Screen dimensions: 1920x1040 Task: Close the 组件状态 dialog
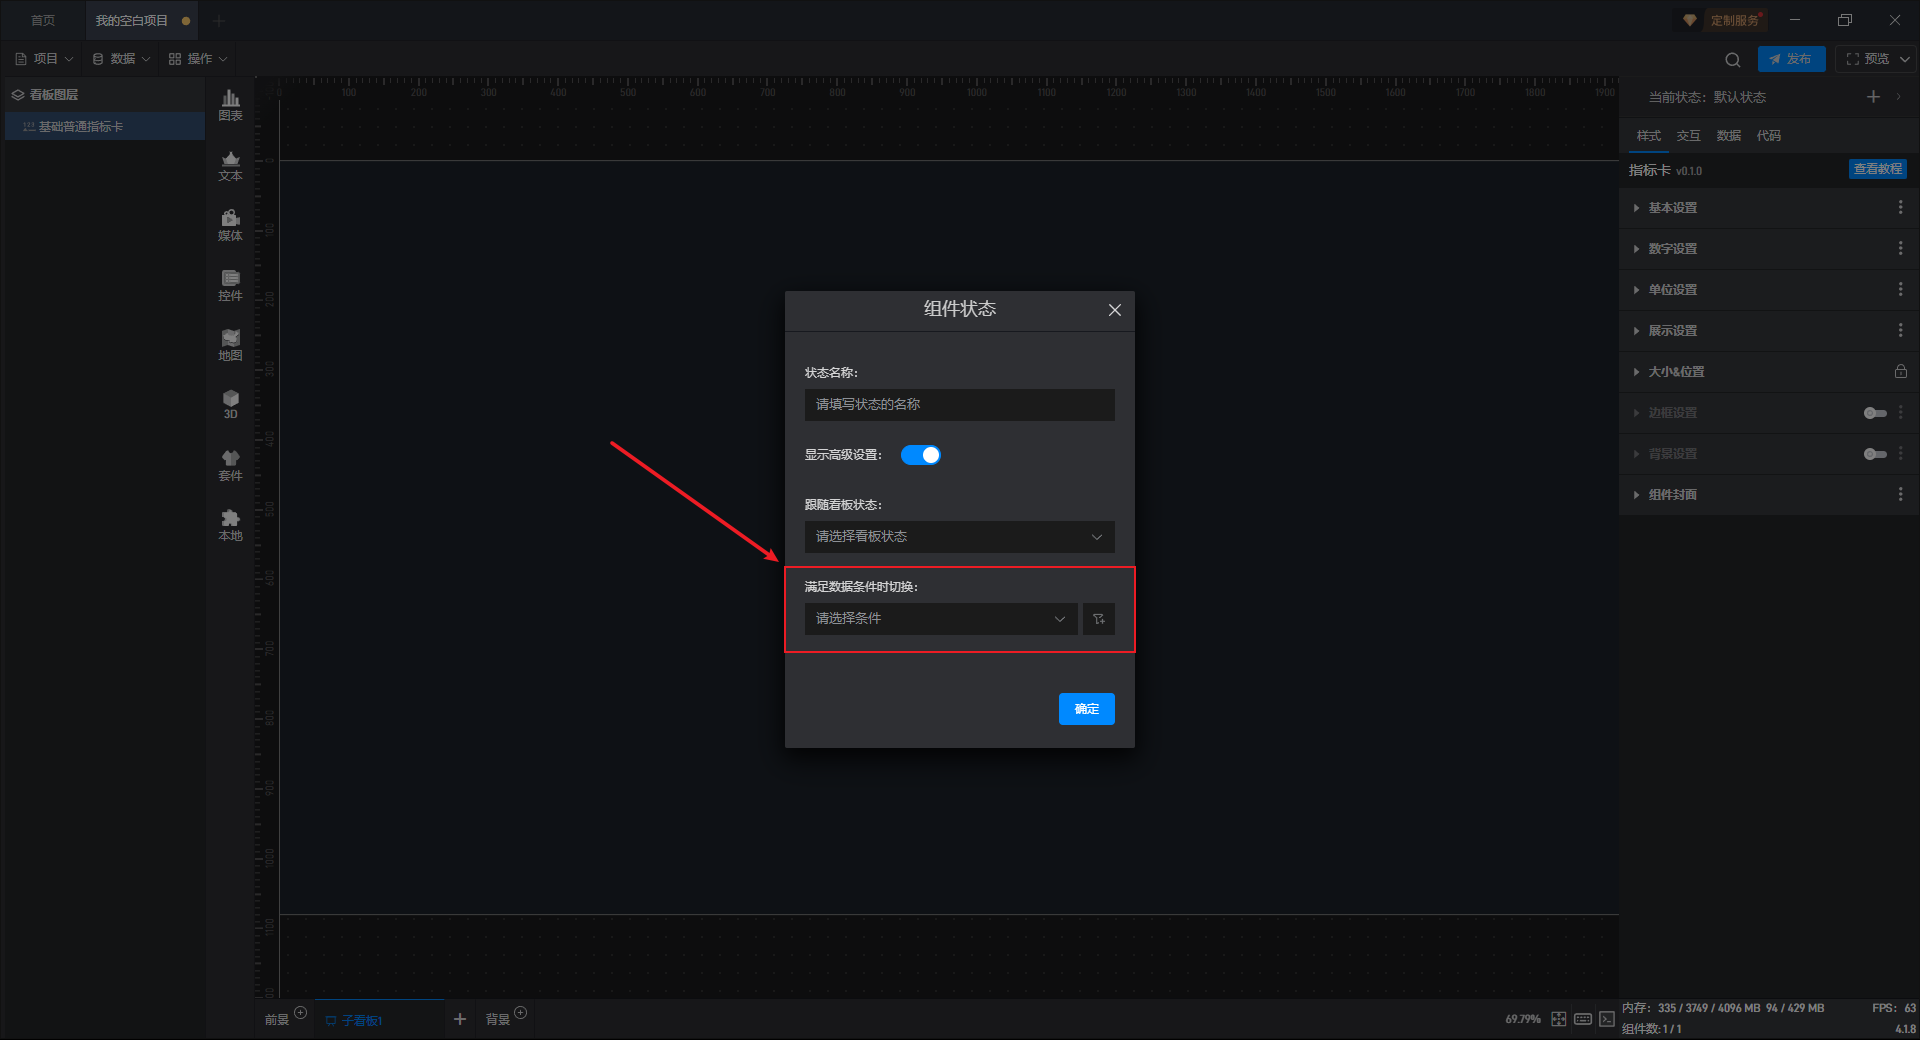coord(1115,310)
